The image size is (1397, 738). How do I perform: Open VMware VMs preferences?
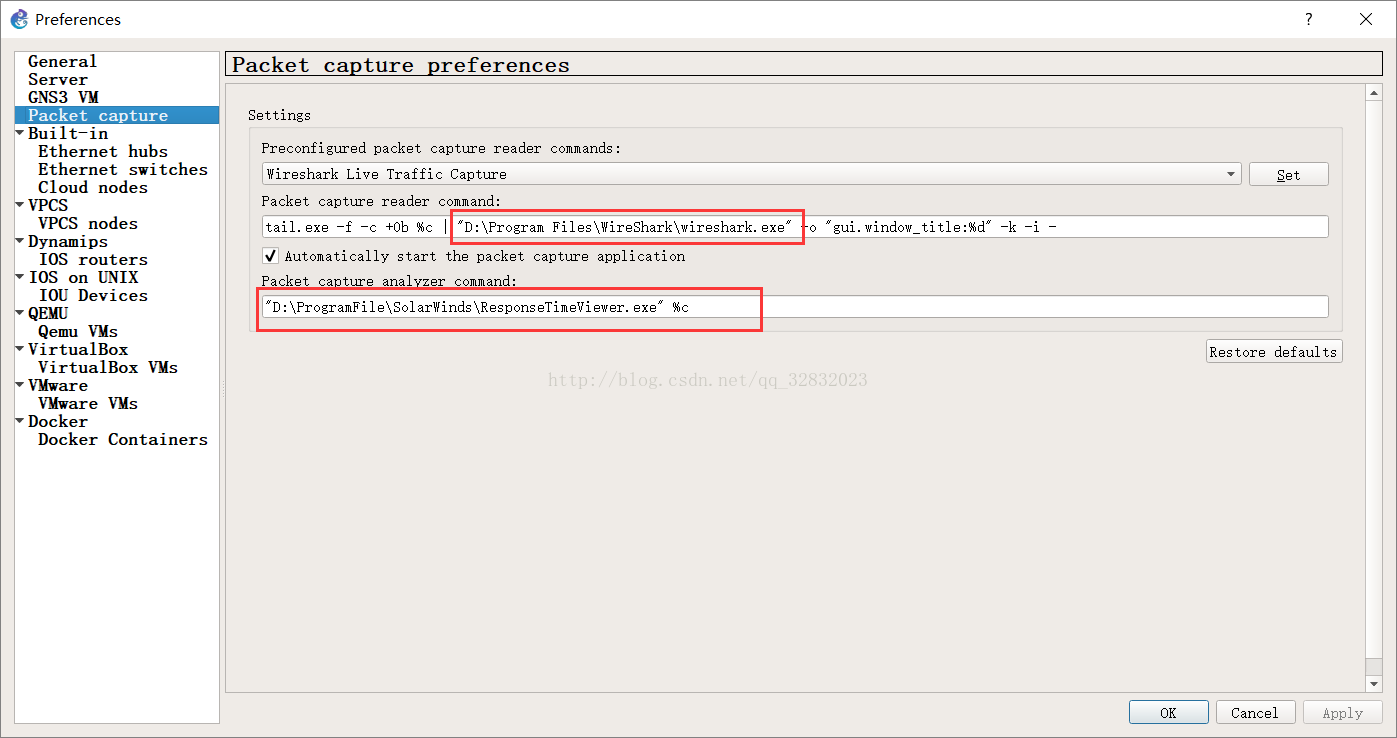[x=88, y=404]
